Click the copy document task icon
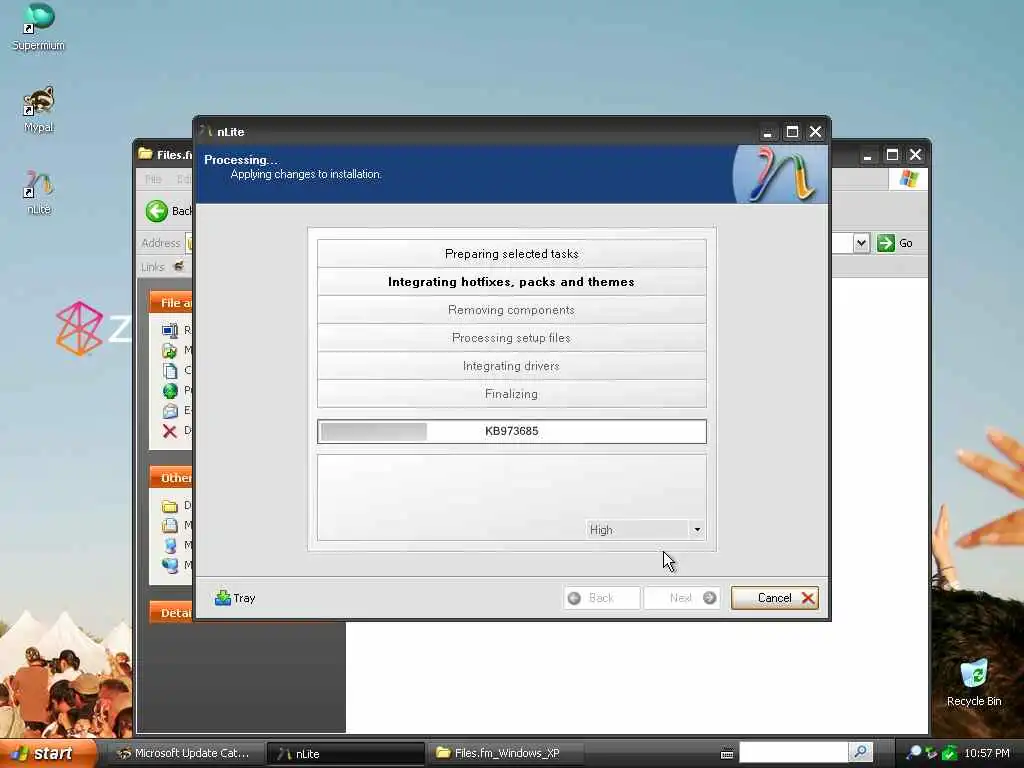 [x=170, y=371]
